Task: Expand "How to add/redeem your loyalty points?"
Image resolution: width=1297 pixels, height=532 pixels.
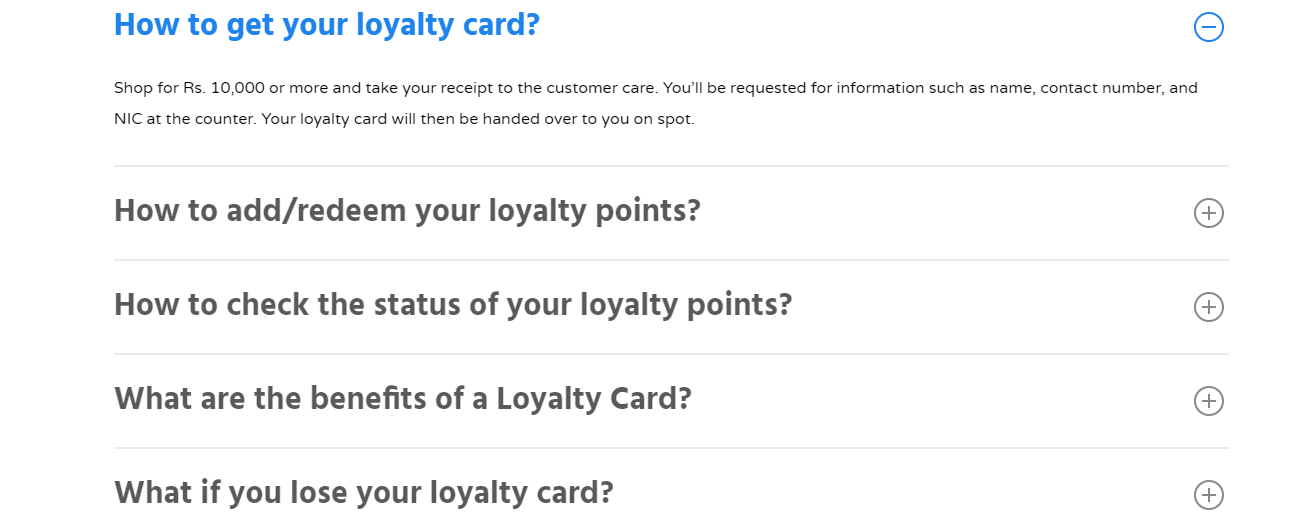Action: pos(1208,213)
